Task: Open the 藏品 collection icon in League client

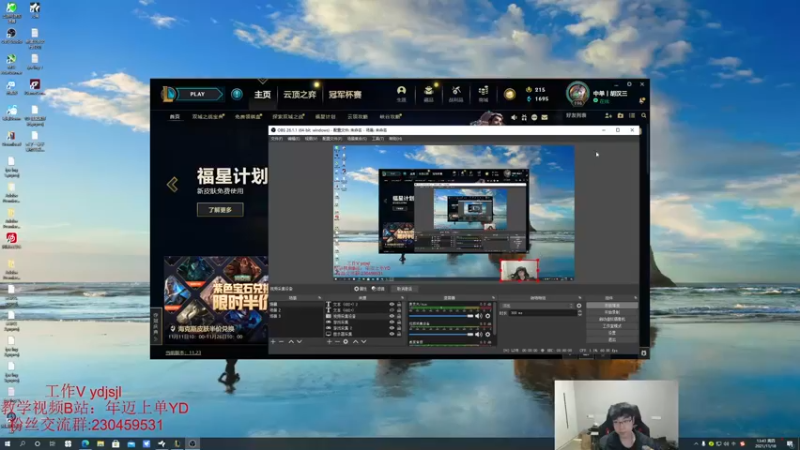Action: click(x=429, y=93)
